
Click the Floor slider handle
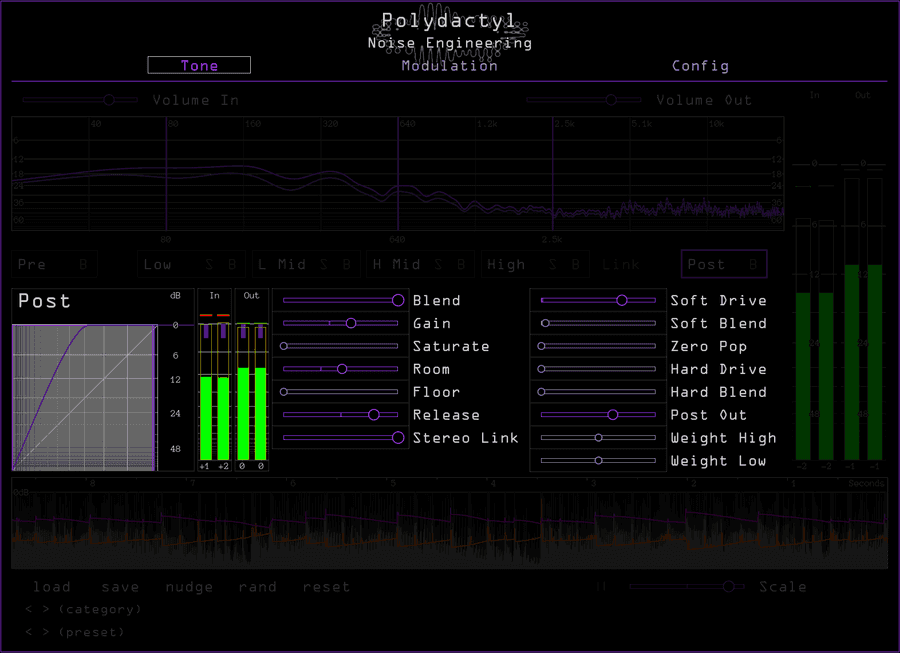coord(284,392)
